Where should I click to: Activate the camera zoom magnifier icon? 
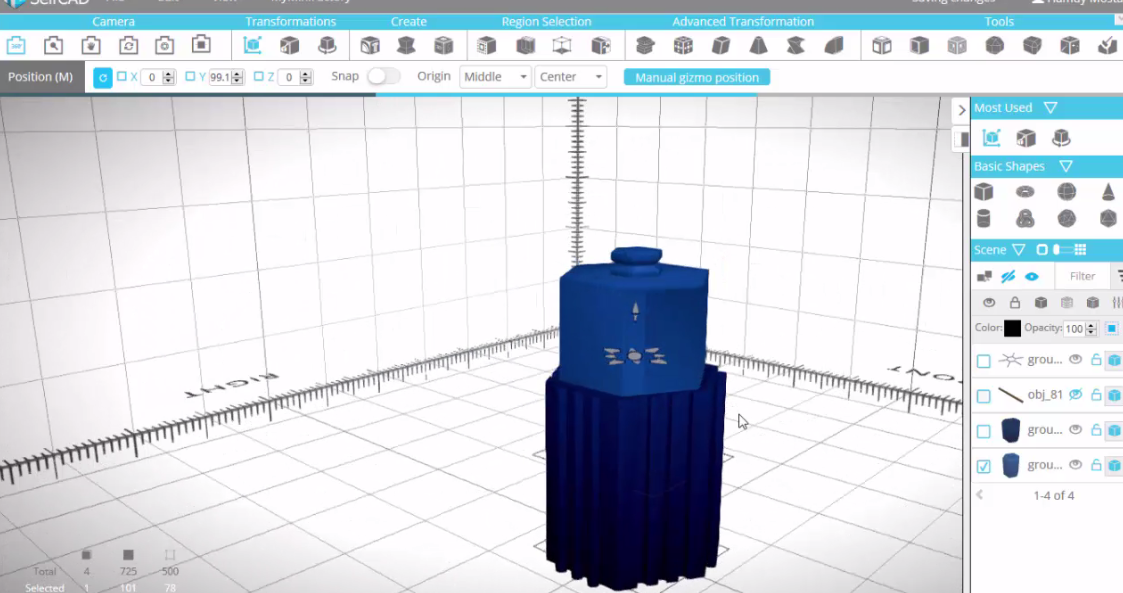[53, 46]
